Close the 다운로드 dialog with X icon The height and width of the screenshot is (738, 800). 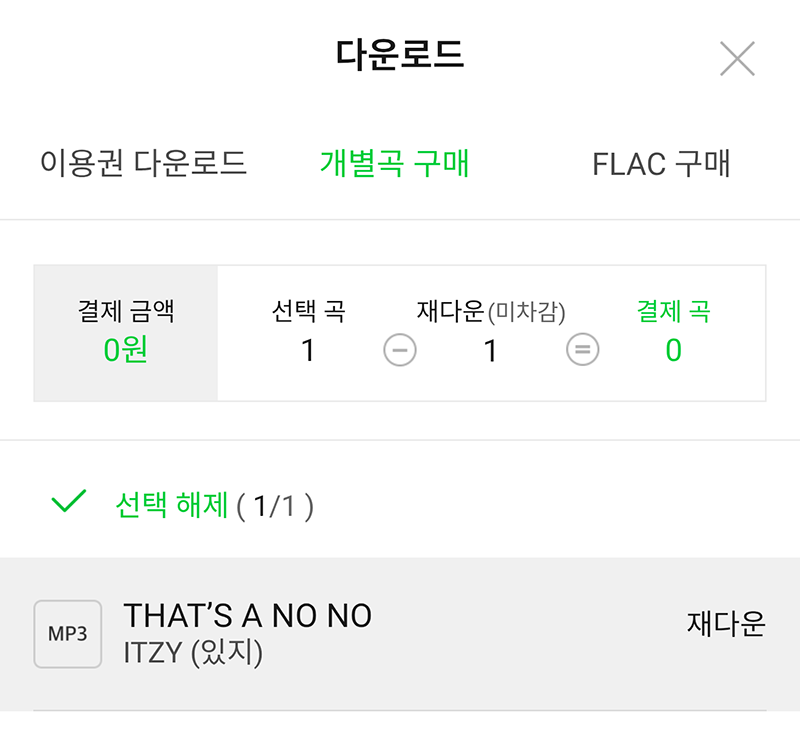coord(737,59)
